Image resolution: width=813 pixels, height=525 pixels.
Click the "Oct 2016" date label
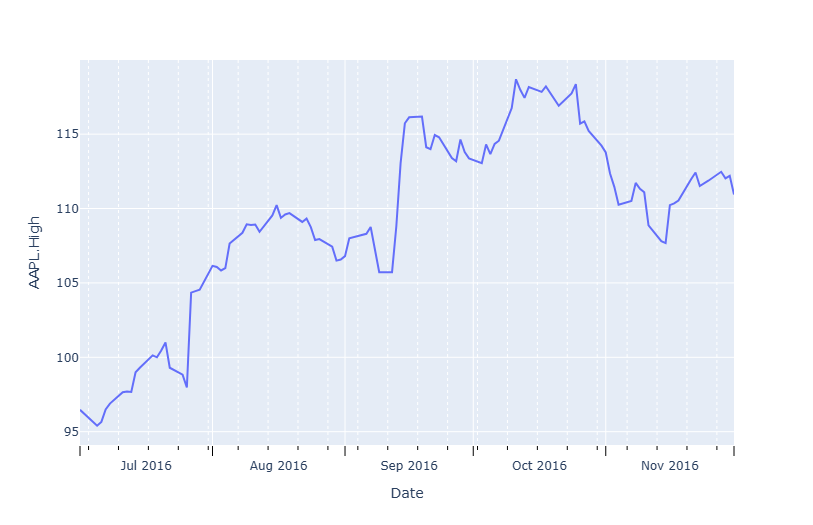click(539, 466)
